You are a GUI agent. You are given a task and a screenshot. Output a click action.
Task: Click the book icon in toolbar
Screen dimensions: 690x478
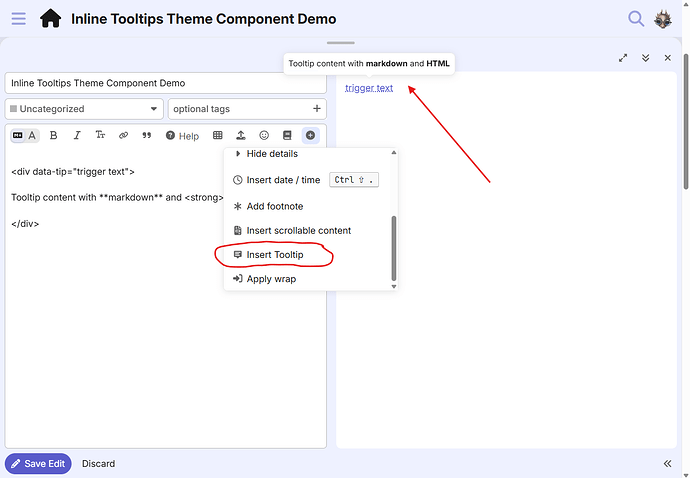click(287, 136)
